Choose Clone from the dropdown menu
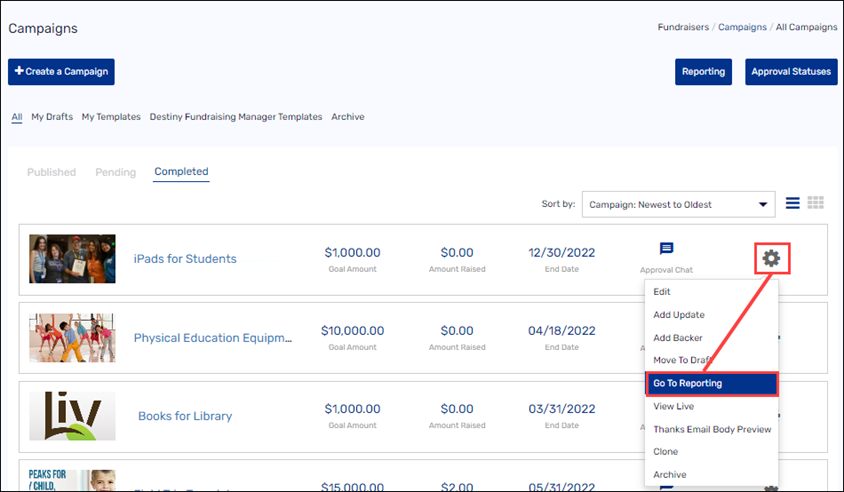Viewport: 844px width, 492px height. pyautogui.click(x=665, y=452)
